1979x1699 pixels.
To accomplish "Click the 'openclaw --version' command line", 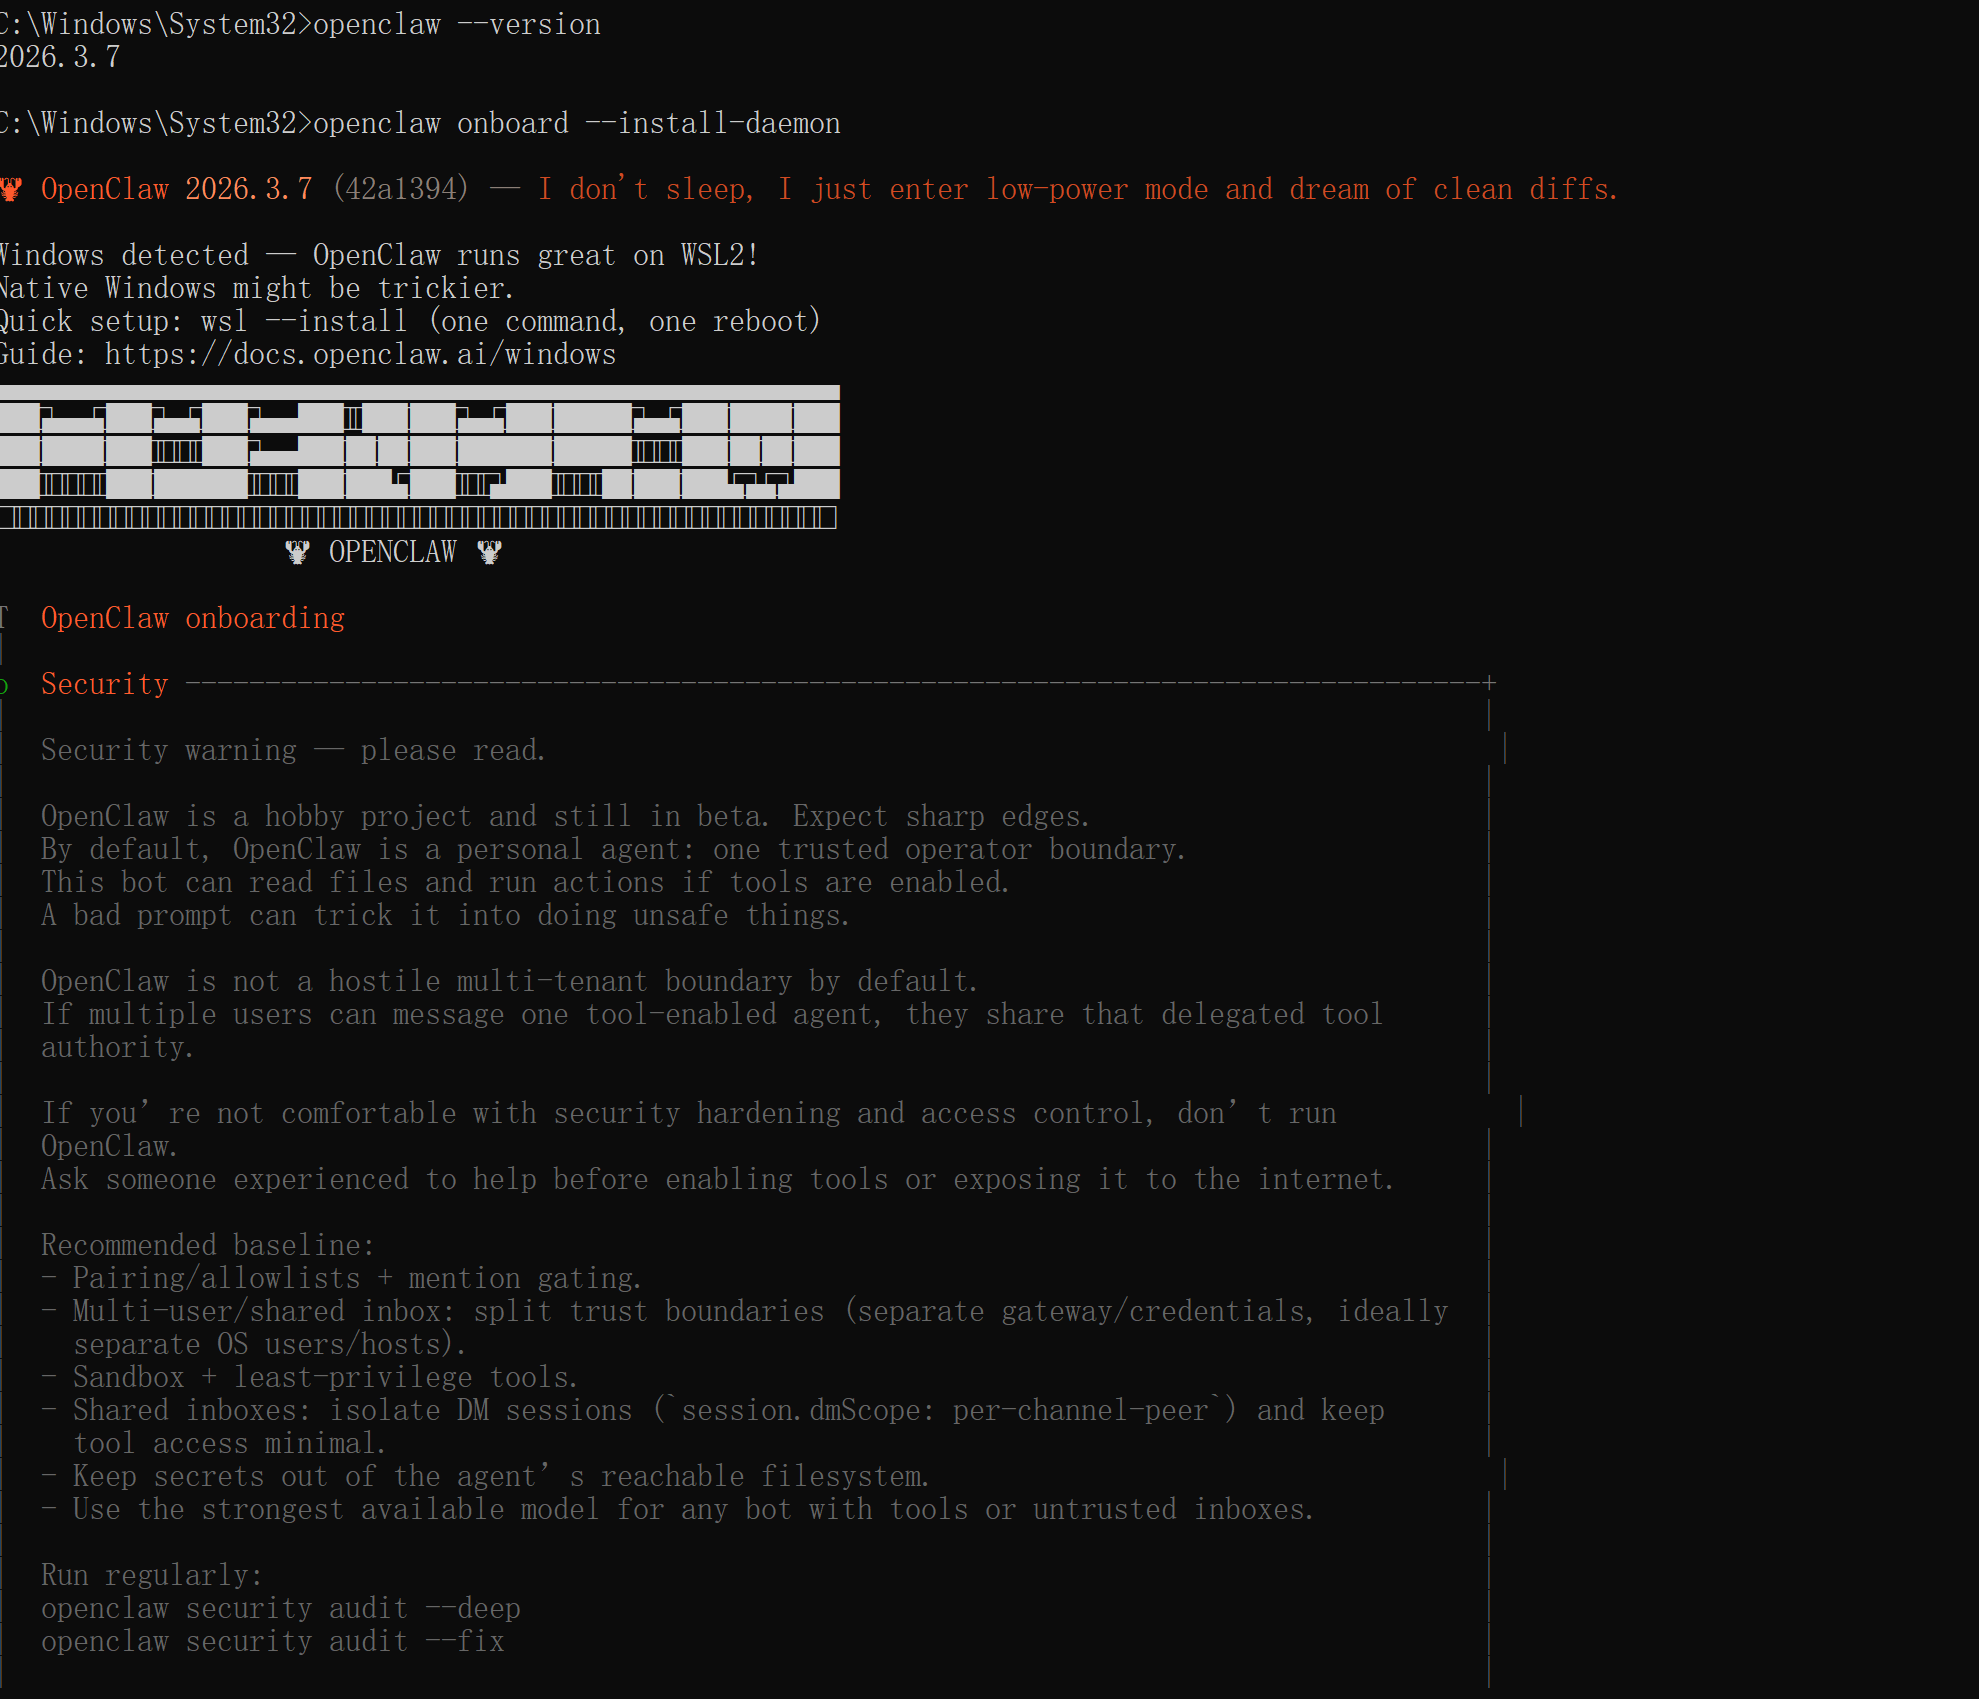I will [457, 24].
